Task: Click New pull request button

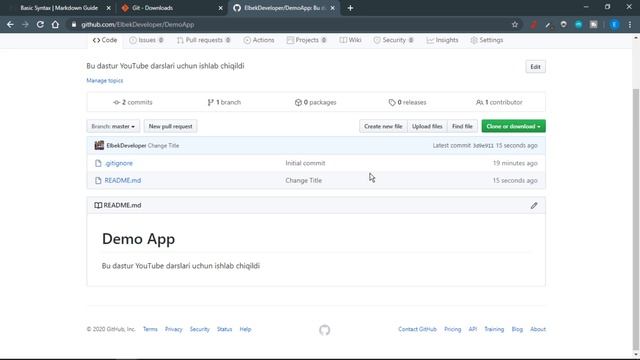Action: pyautogui.click(x=170, y=126)
